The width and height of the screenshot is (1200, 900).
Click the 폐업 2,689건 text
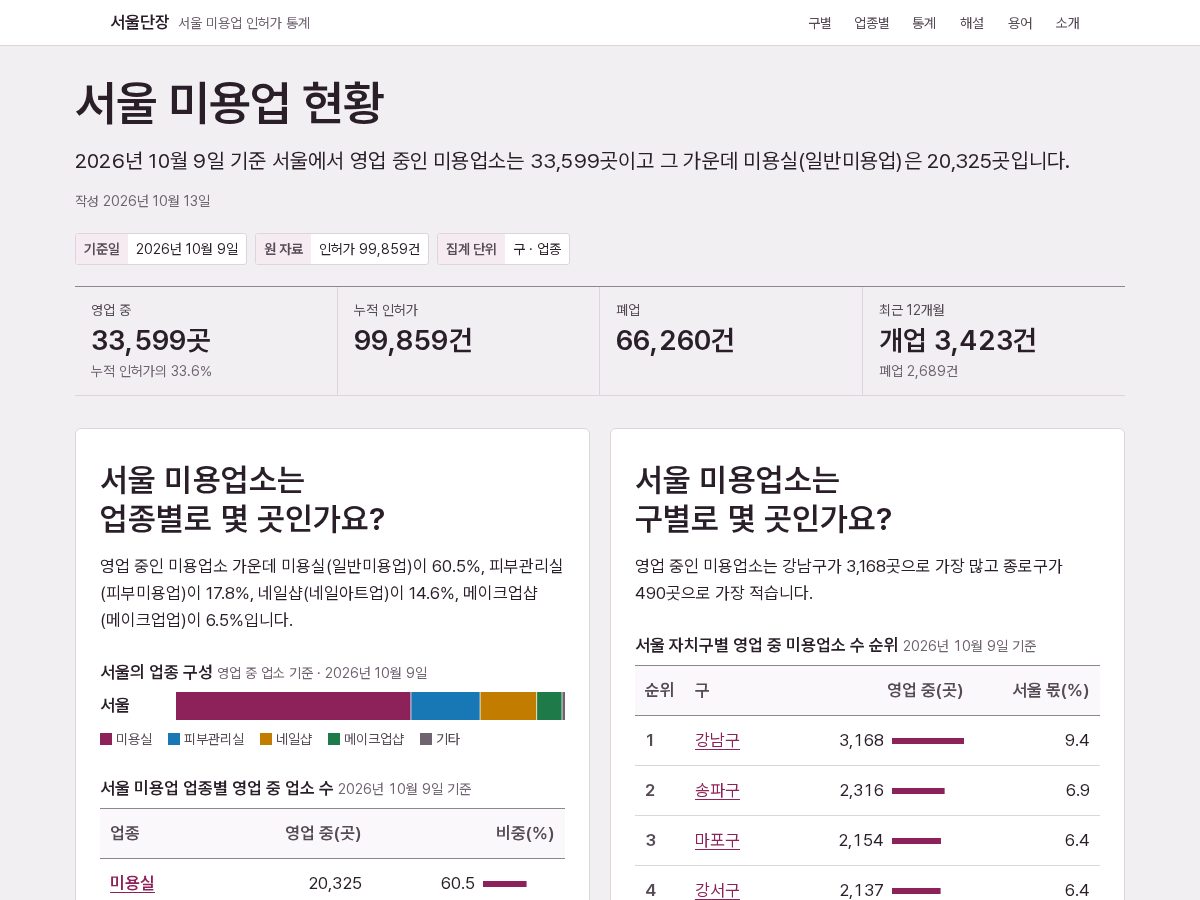click(918, 371)
